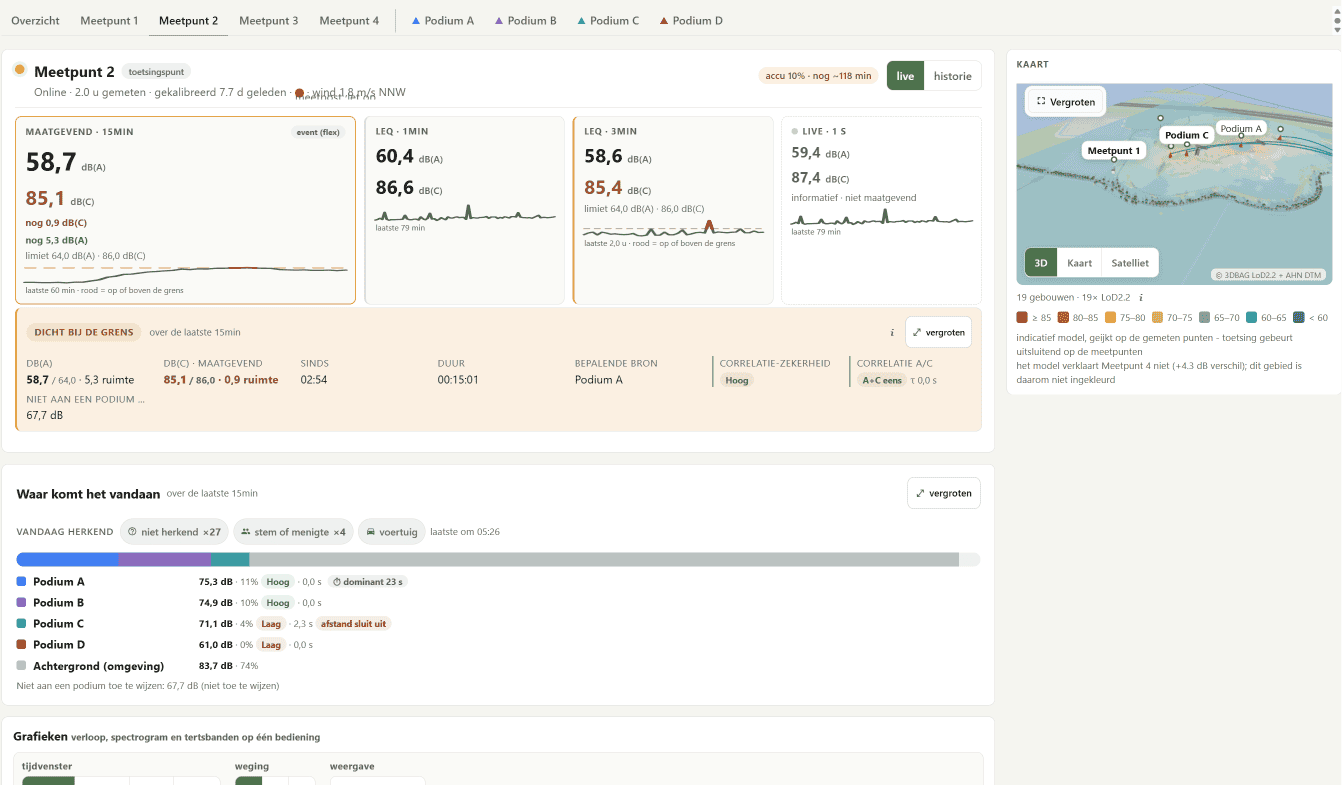Switch to the Meetpunt 3 tab
The height and width of the screenshot is (785, 1342).
click(268, 20)
